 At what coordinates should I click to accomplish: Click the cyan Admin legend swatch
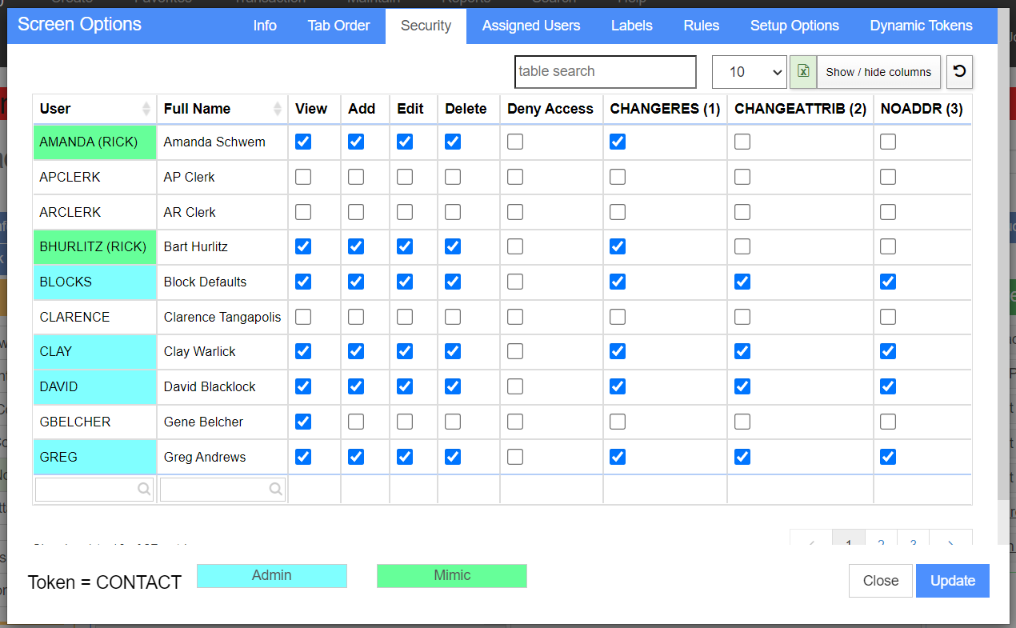pyautogui.click(x=271, y=576)
